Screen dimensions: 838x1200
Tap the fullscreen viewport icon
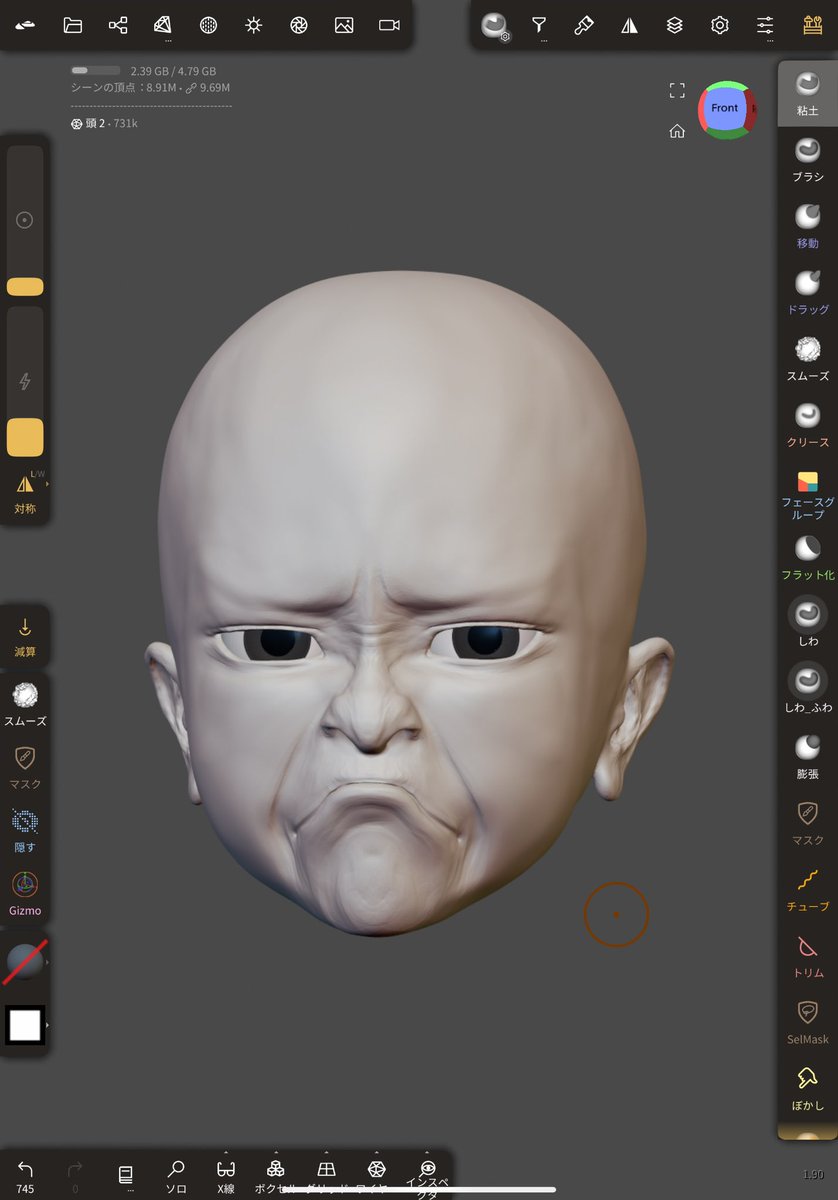(x=677, y=91)
